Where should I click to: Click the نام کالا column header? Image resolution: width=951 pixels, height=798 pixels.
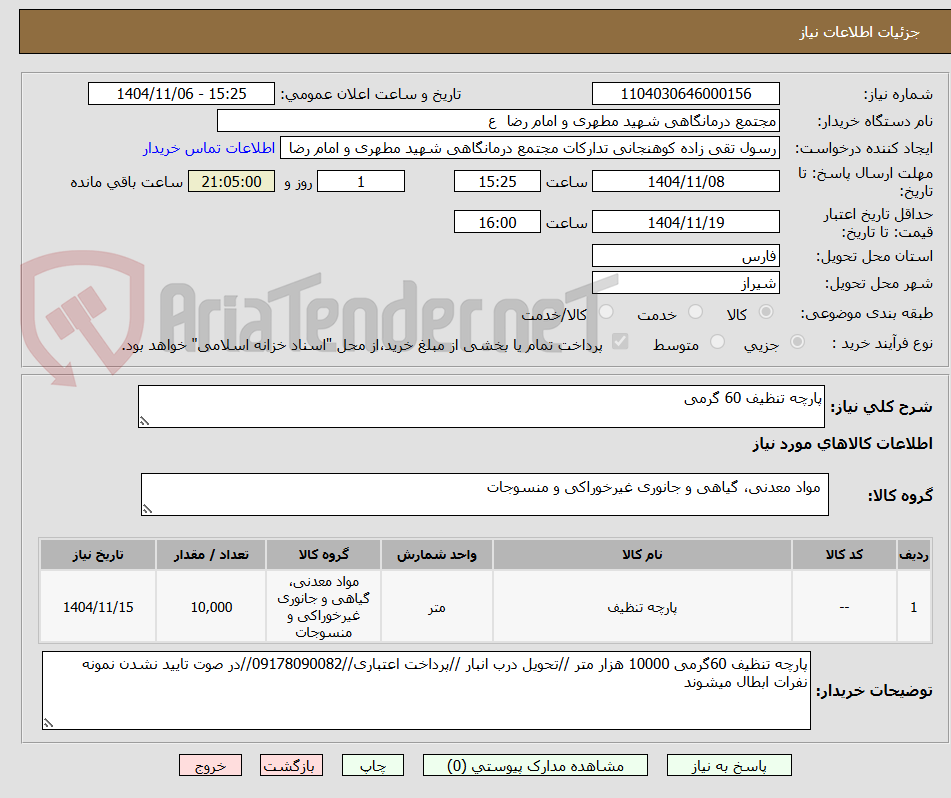642,555
